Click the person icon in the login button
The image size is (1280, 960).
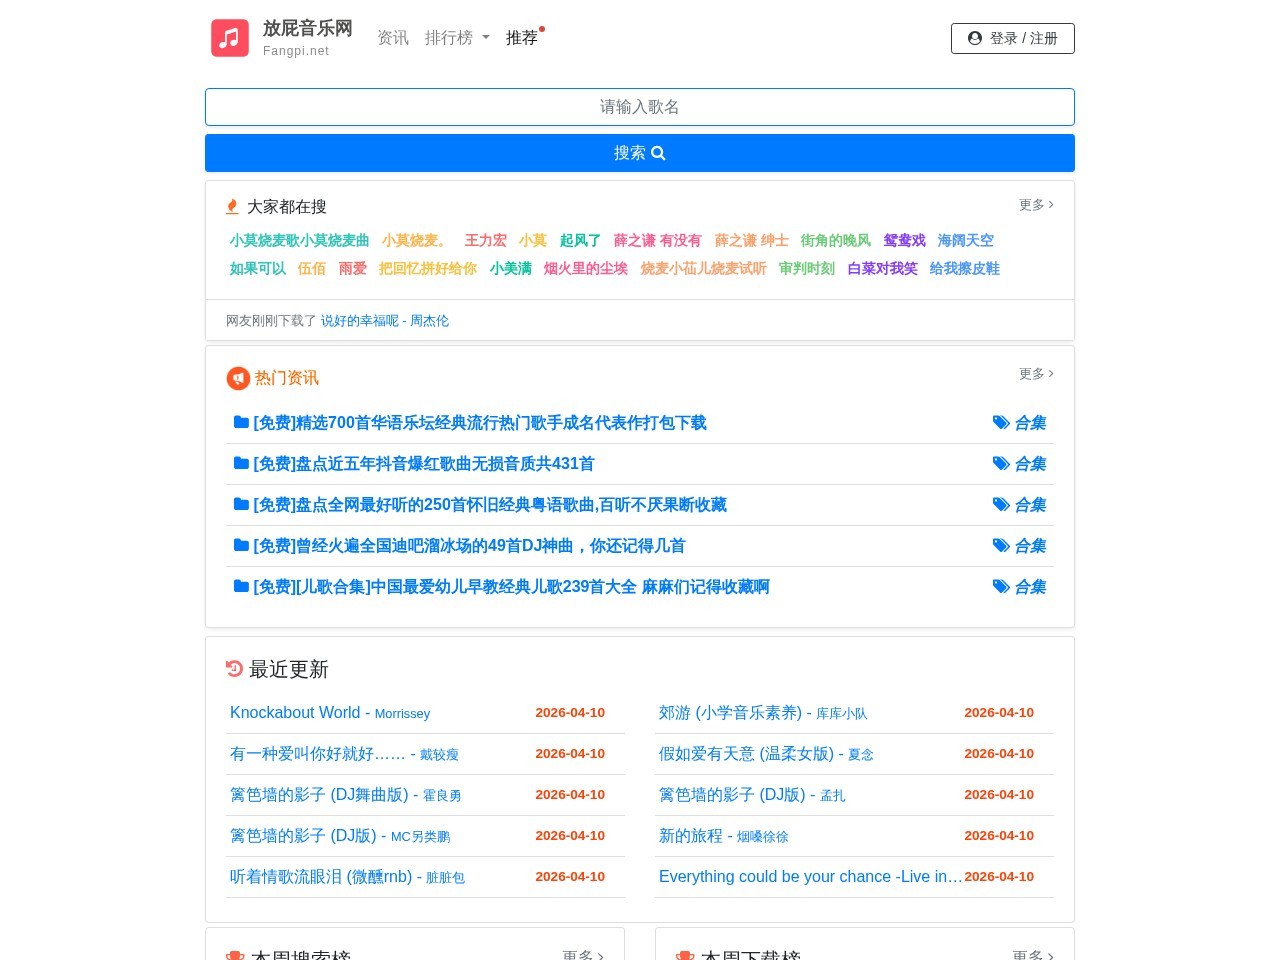point(975,38)
